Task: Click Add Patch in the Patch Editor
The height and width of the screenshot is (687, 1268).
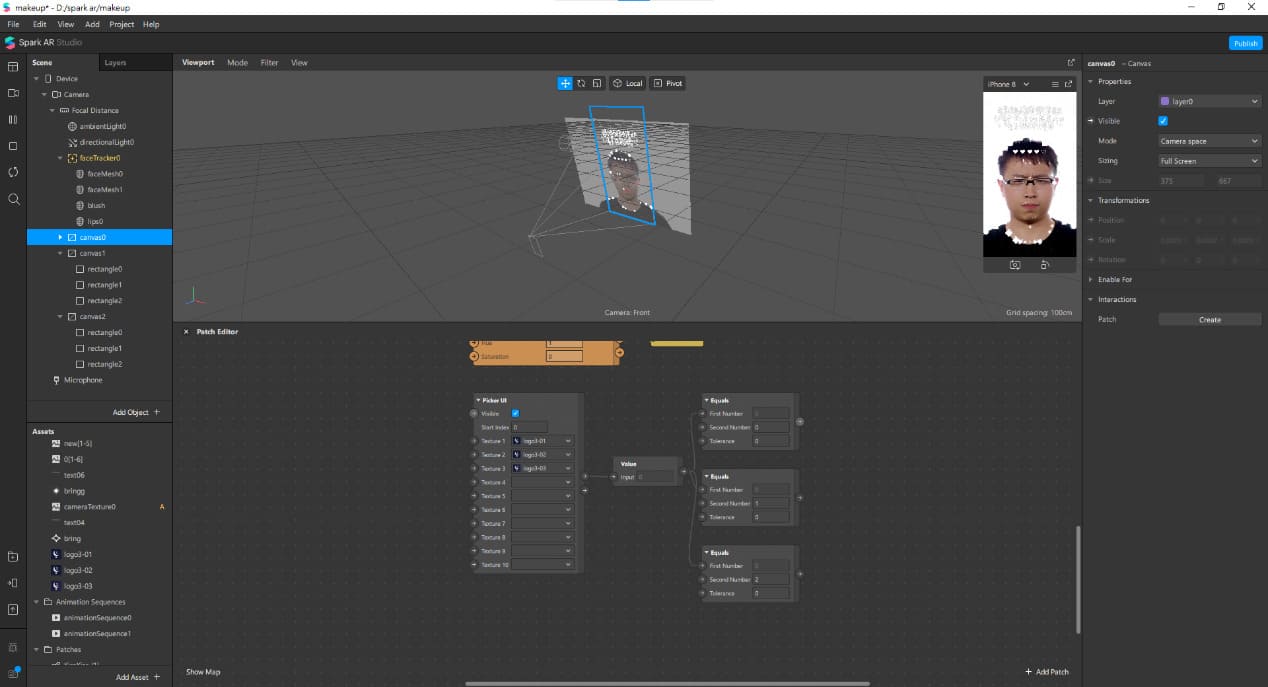Action: pyautogui.click(x=1047, y=672)
